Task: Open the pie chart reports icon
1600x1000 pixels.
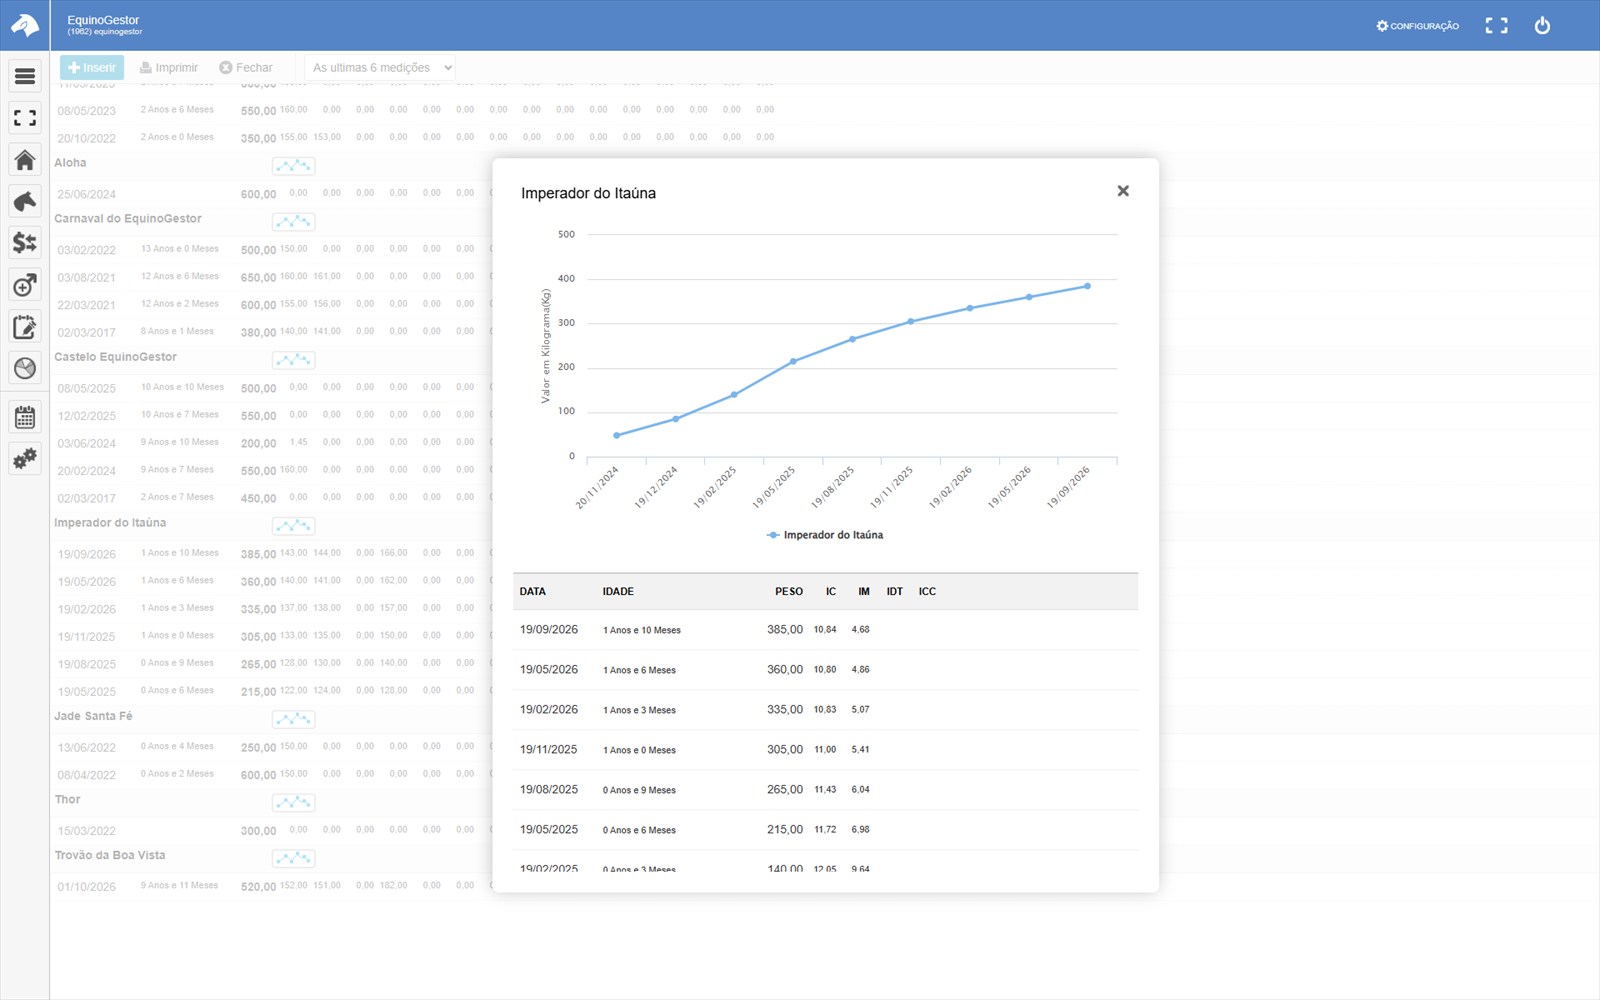Action: tap(25, 368)
